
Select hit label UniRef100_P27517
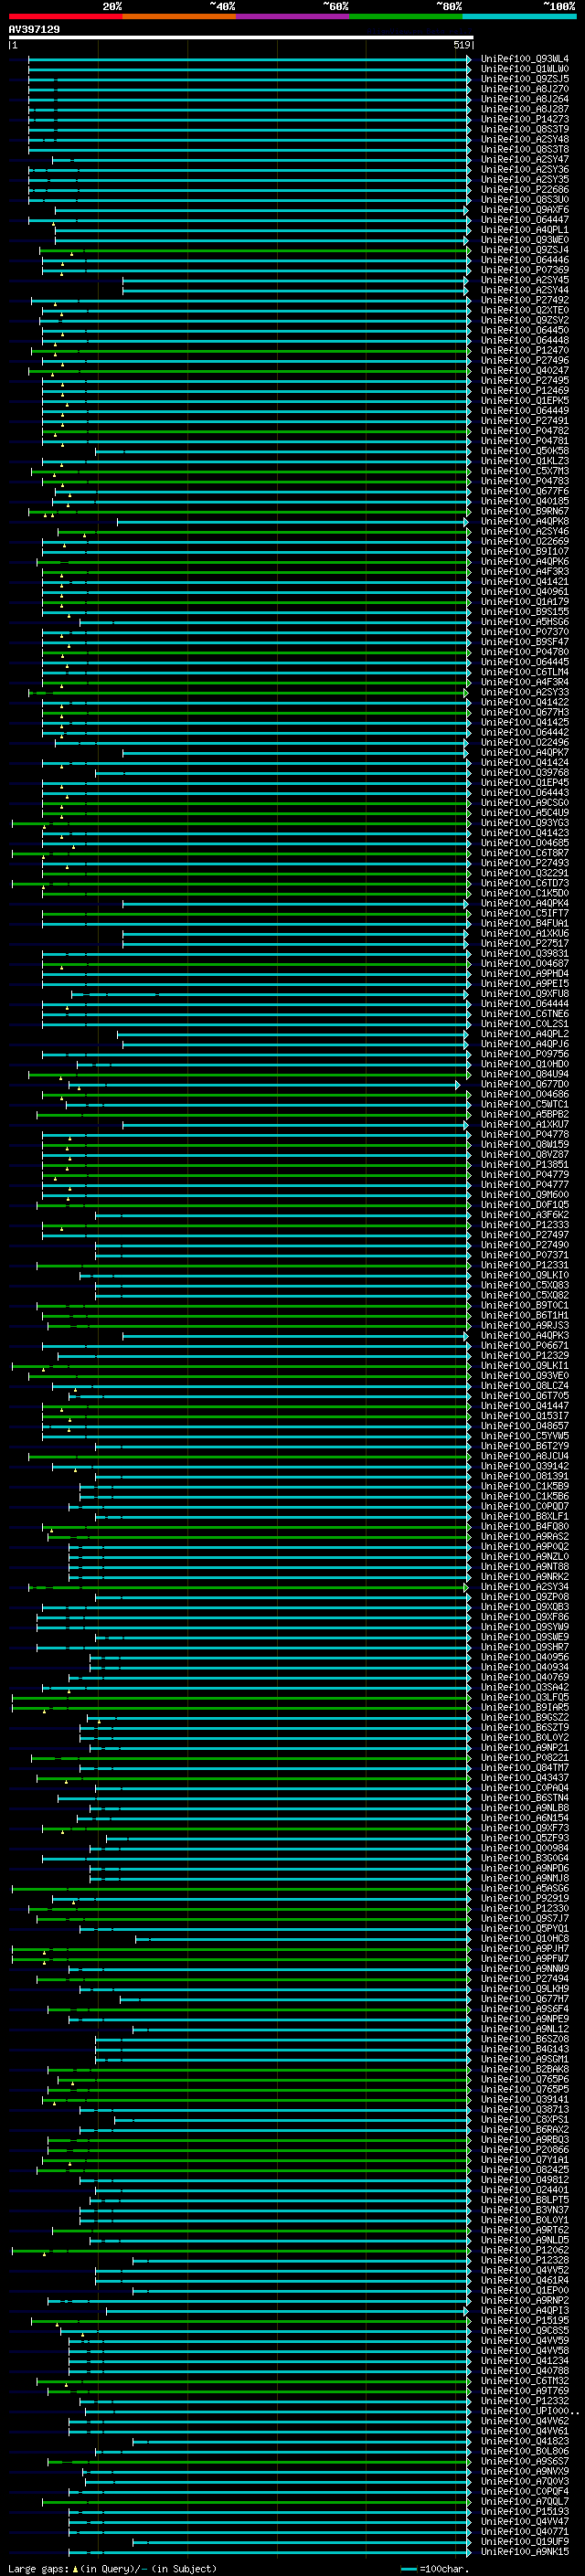(x=524, y=943)
